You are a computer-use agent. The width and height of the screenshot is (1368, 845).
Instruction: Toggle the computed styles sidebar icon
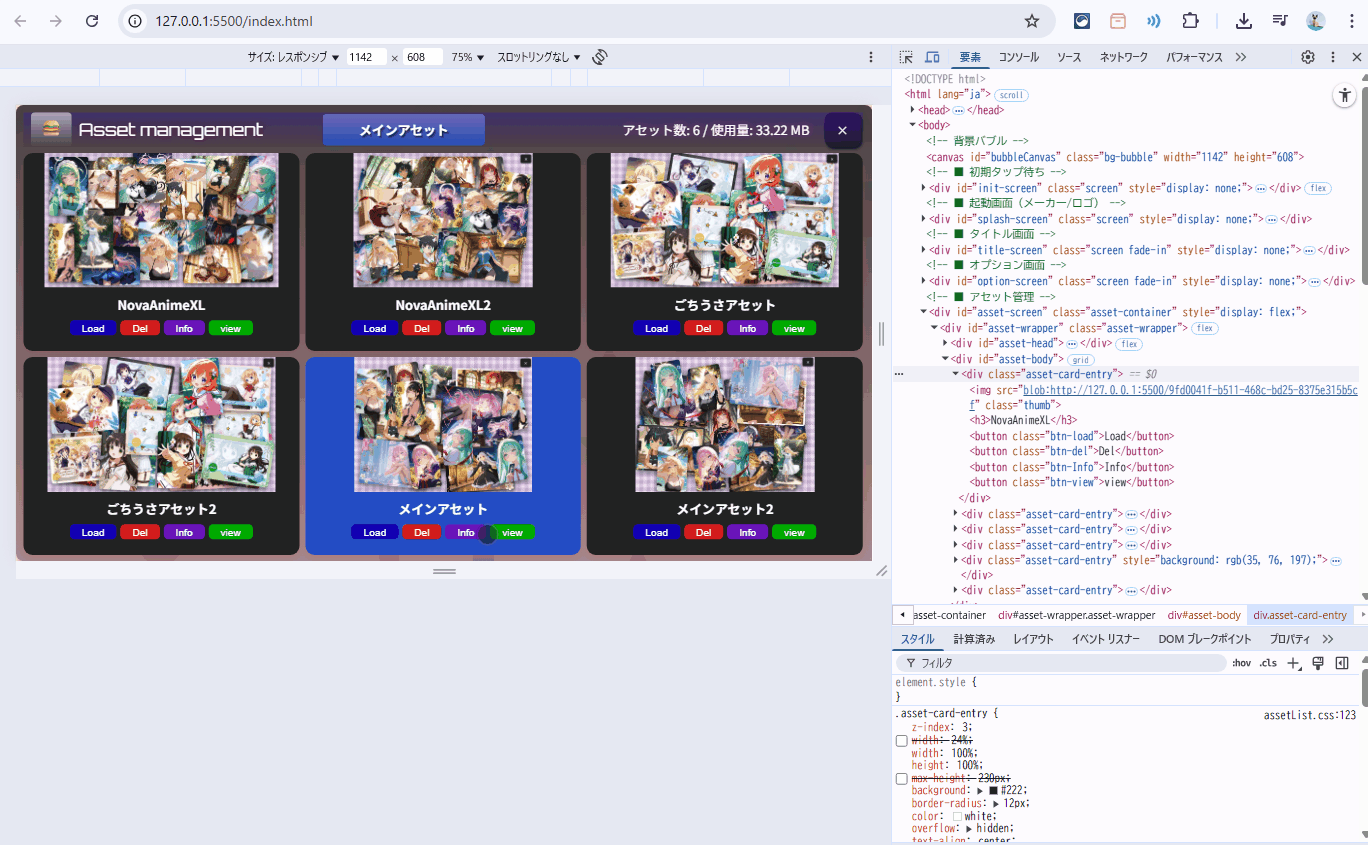coord(1342,663)
